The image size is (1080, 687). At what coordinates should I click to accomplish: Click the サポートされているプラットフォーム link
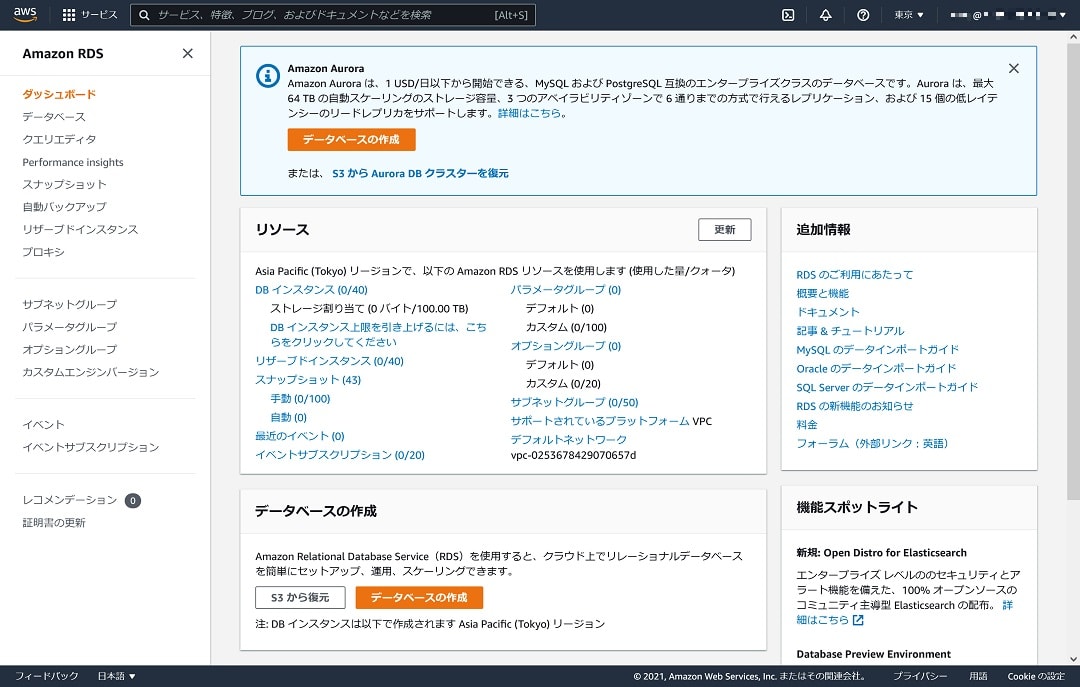pyautogui.click(x=600, y=421)
